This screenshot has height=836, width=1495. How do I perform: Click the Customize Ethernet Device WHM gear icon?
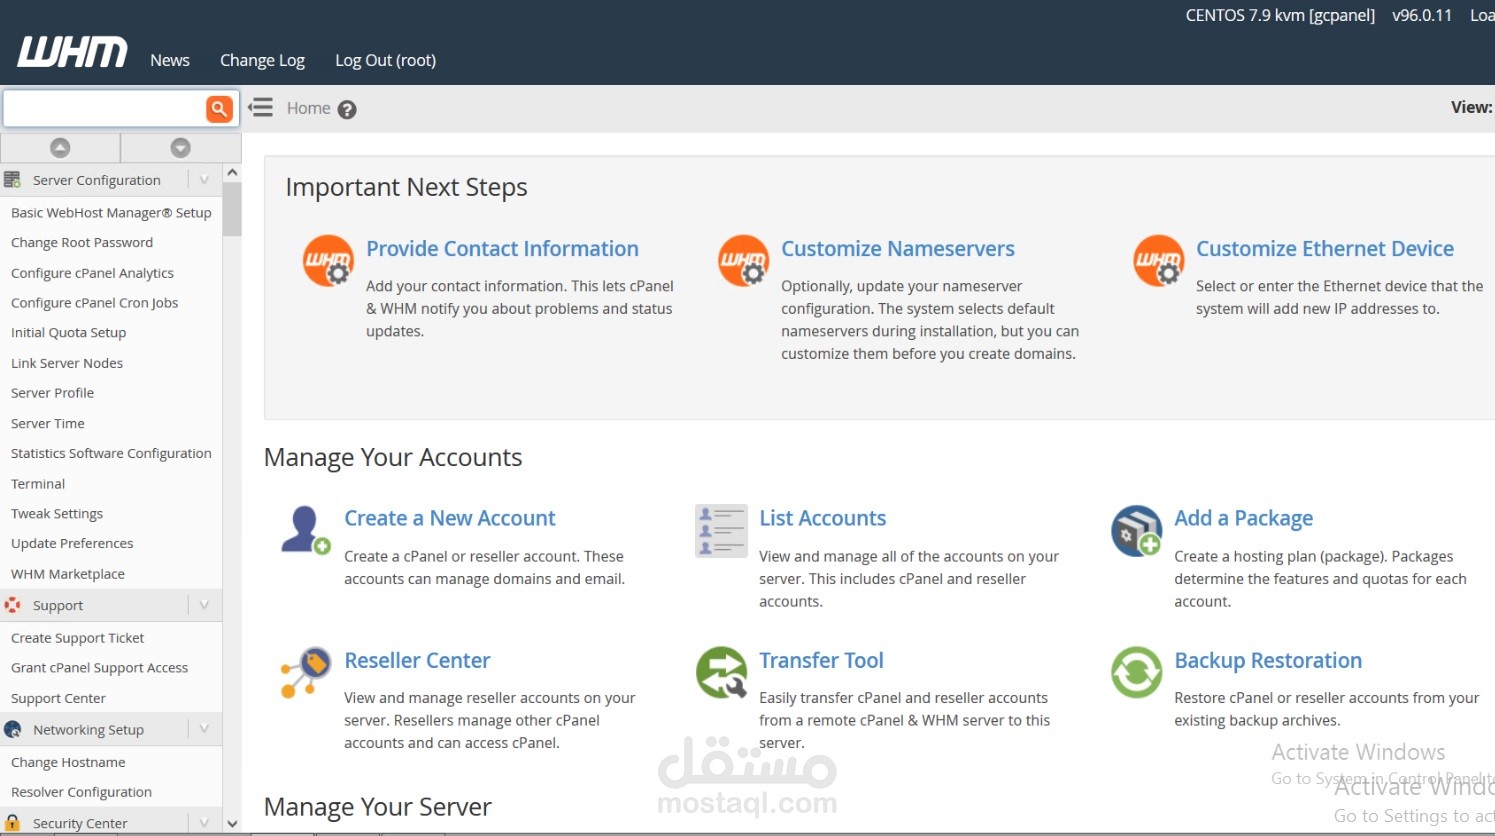[x=1158, y=261]
